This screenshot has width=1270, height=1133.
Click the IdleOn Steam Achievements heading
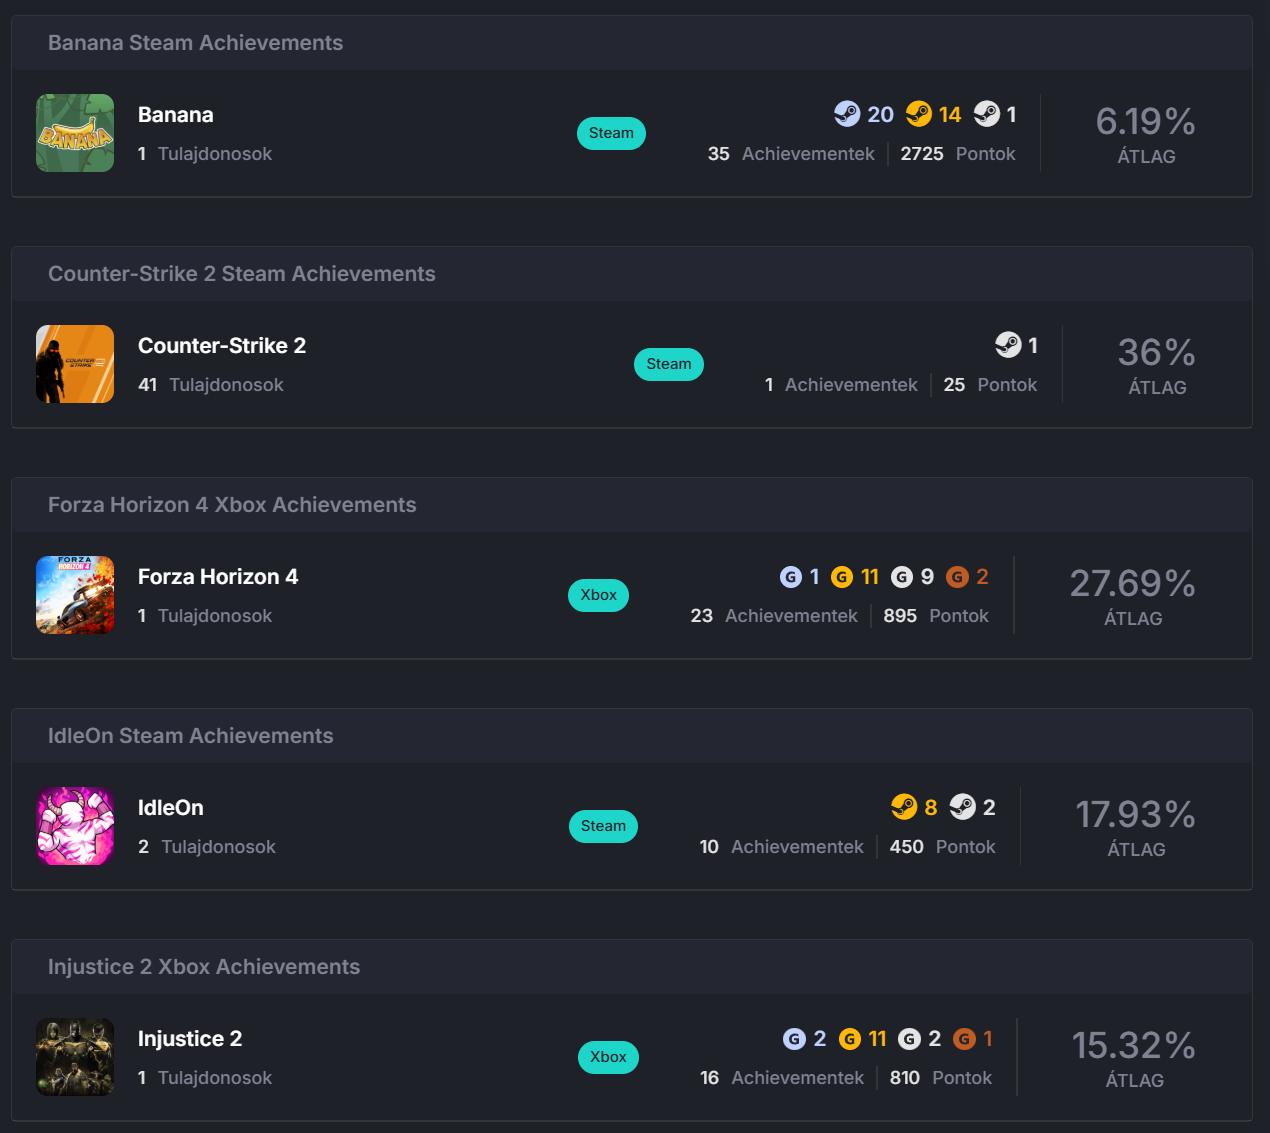(x=191, y=736)
